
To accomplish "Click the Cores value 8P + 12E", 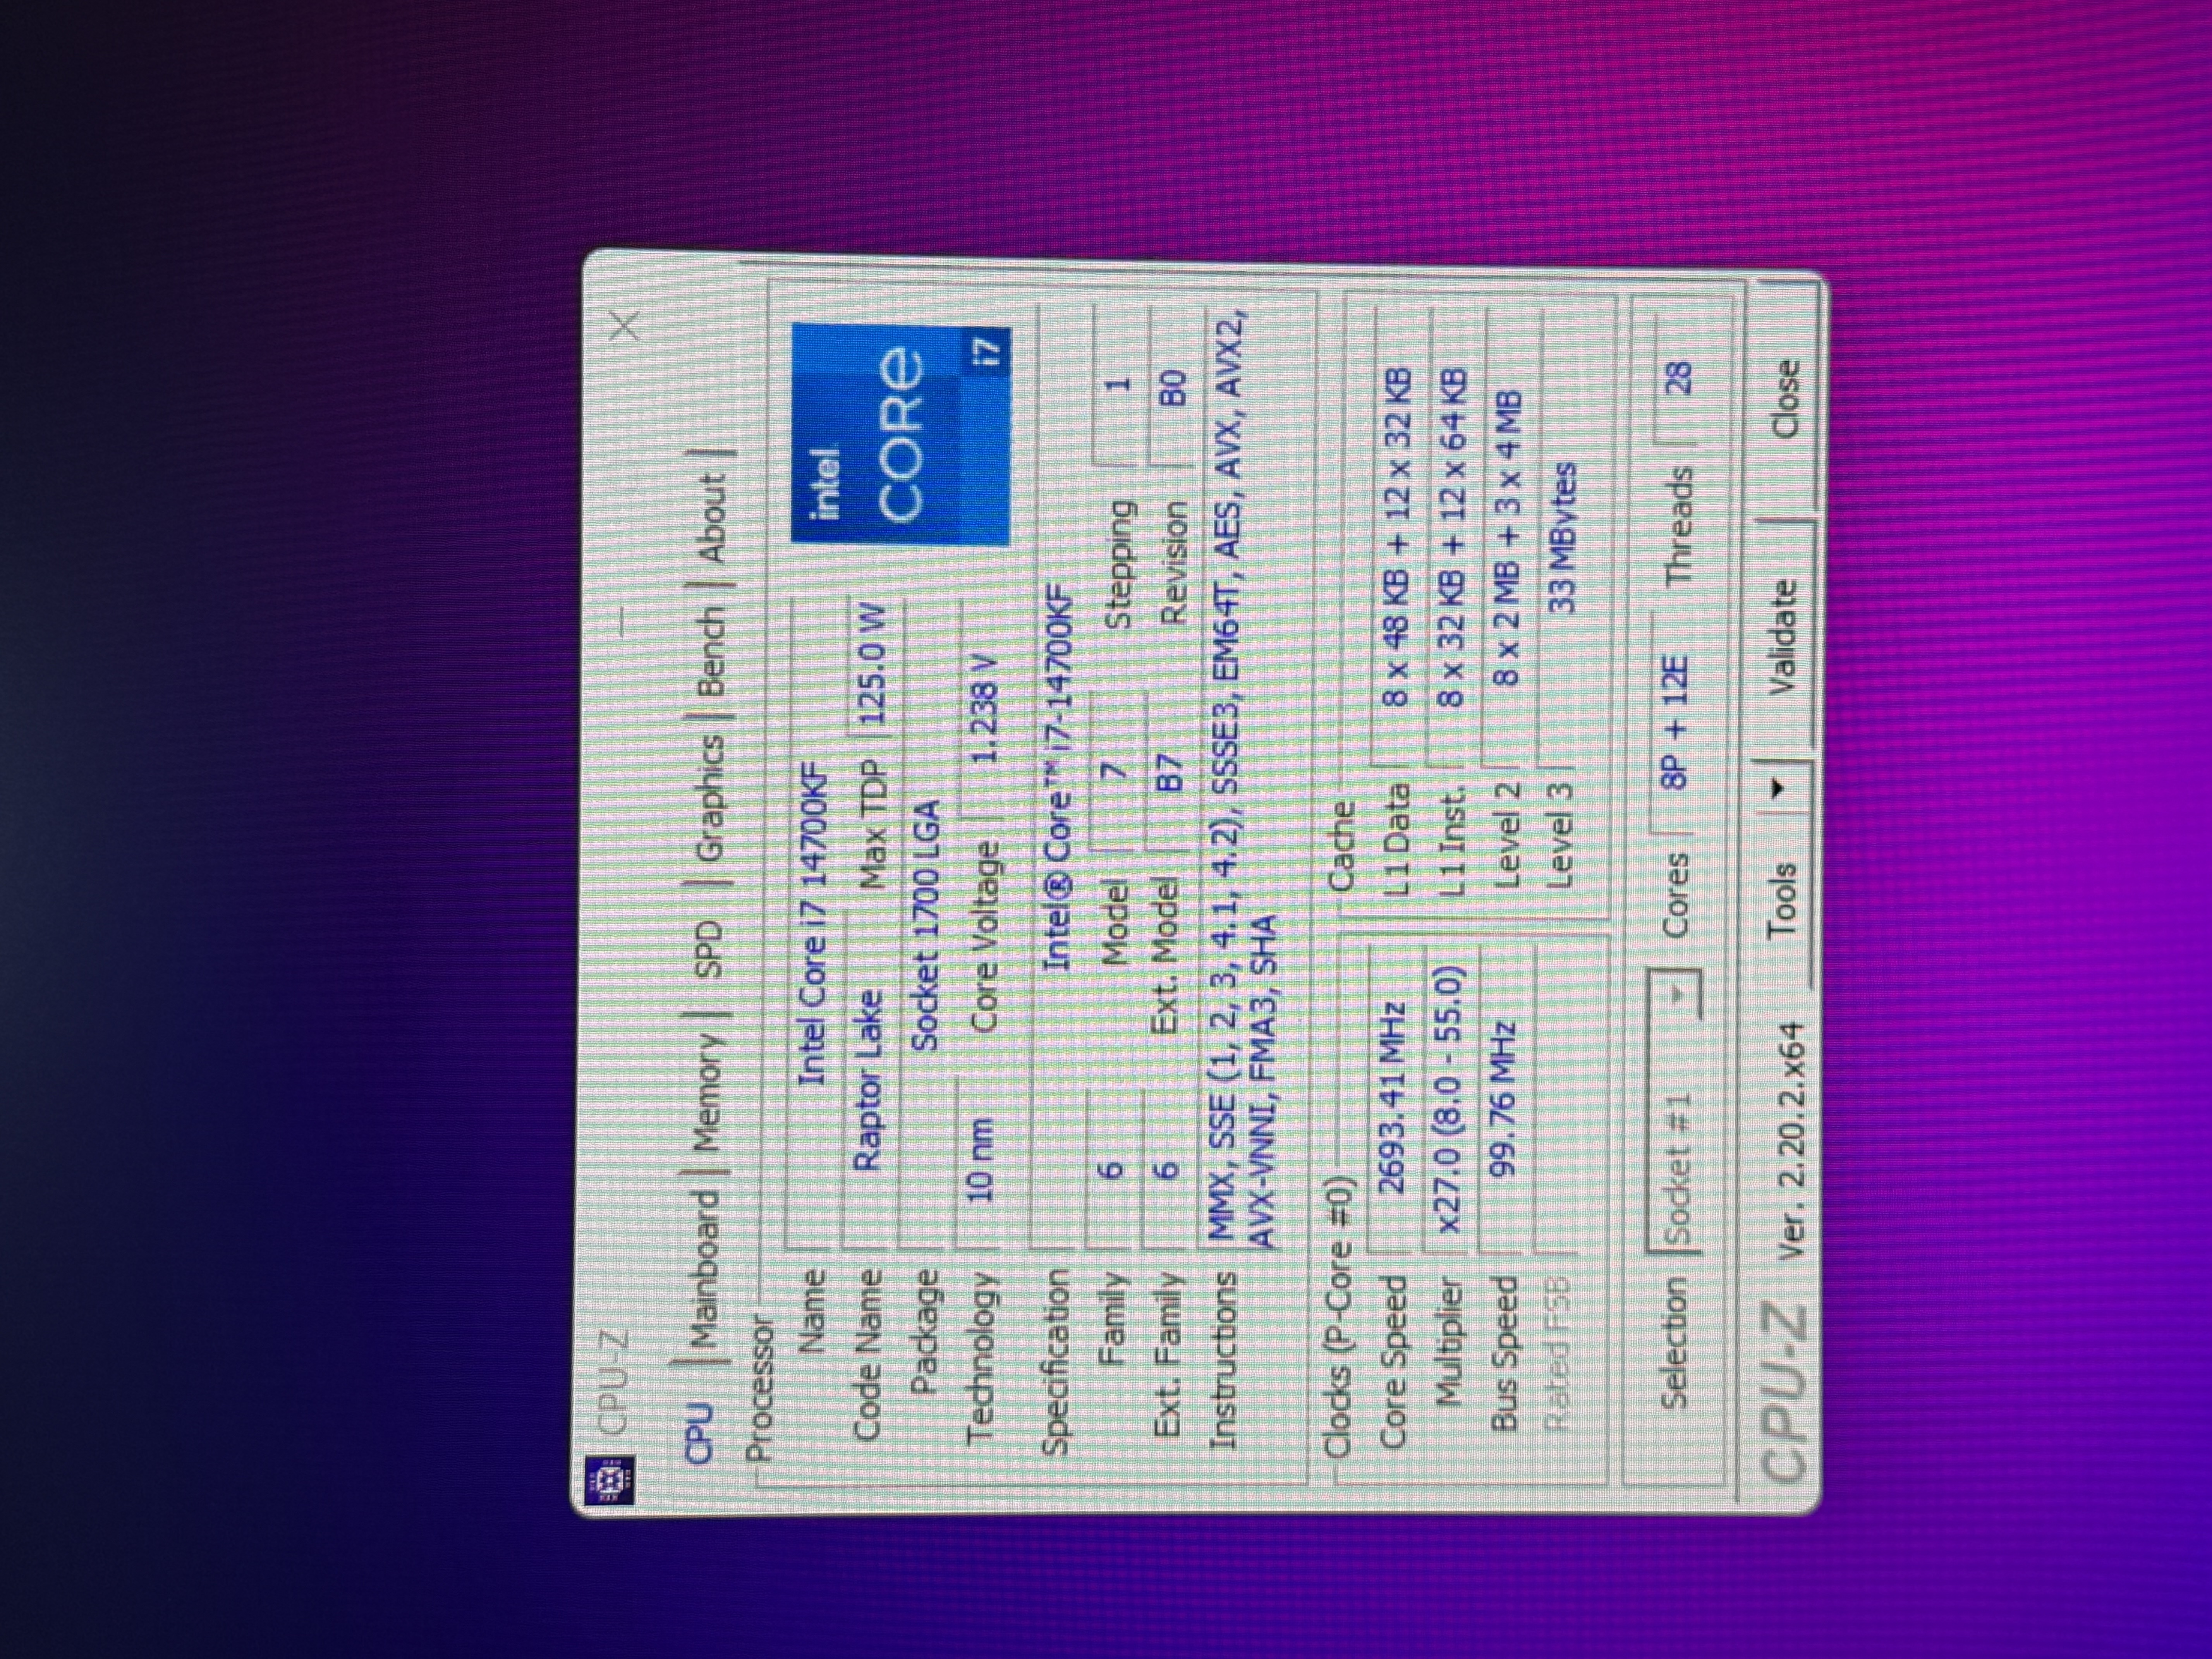I will click(1675, 722).
